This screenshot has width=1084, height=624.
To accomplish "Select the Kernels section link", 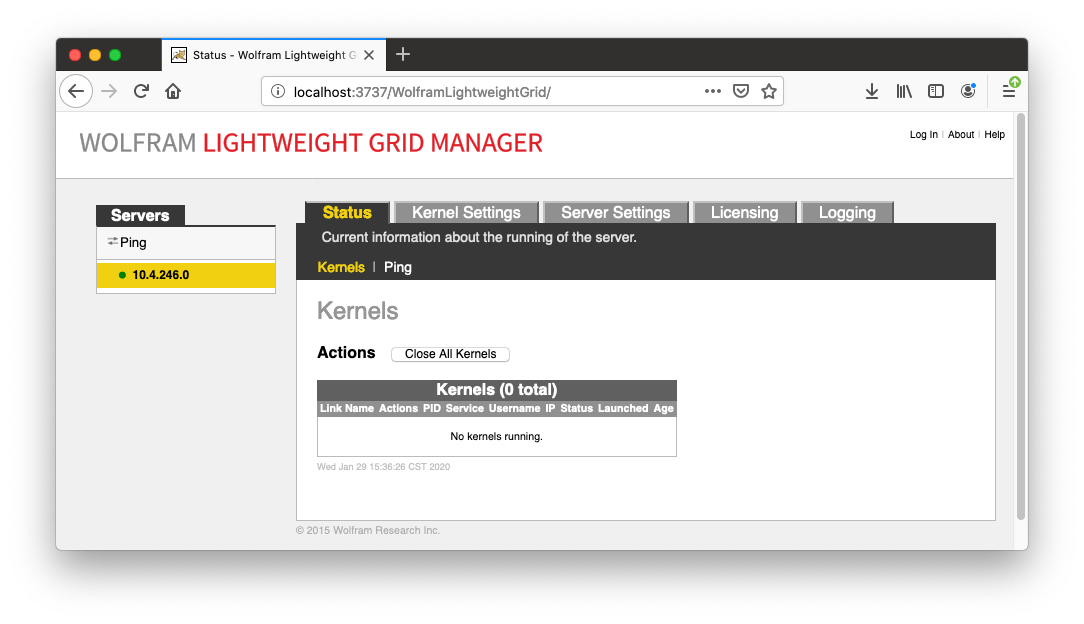I will click(341, 267).
